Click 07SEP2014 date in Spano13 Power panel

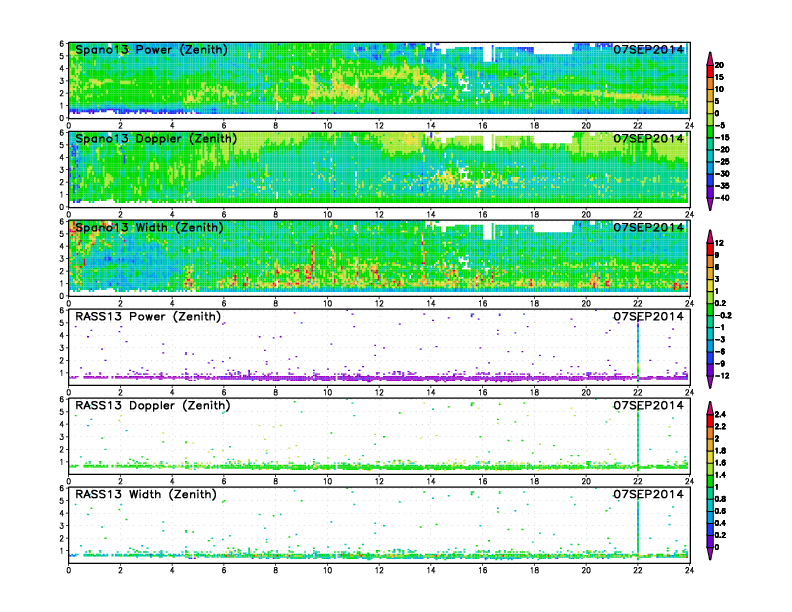649,50
